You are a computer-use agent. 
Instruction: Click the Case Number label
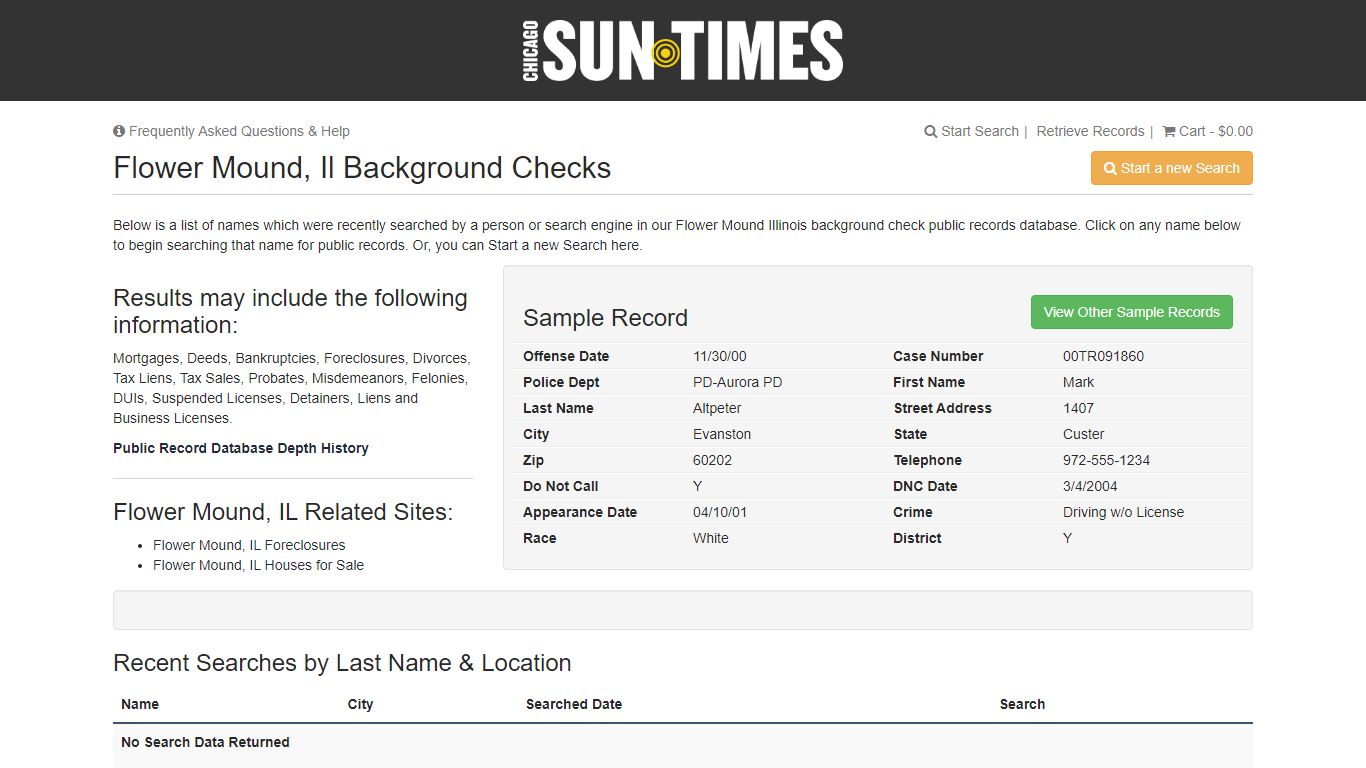click(938, 356)
